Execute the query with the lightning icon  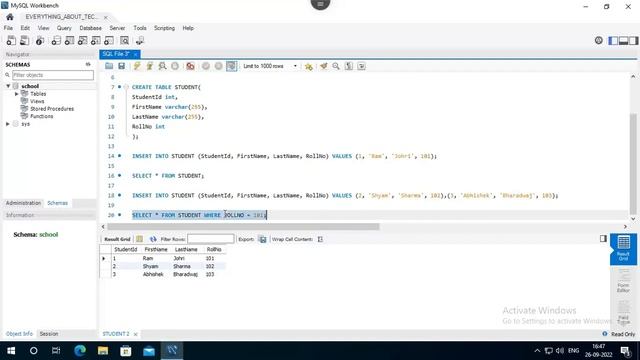137,66
